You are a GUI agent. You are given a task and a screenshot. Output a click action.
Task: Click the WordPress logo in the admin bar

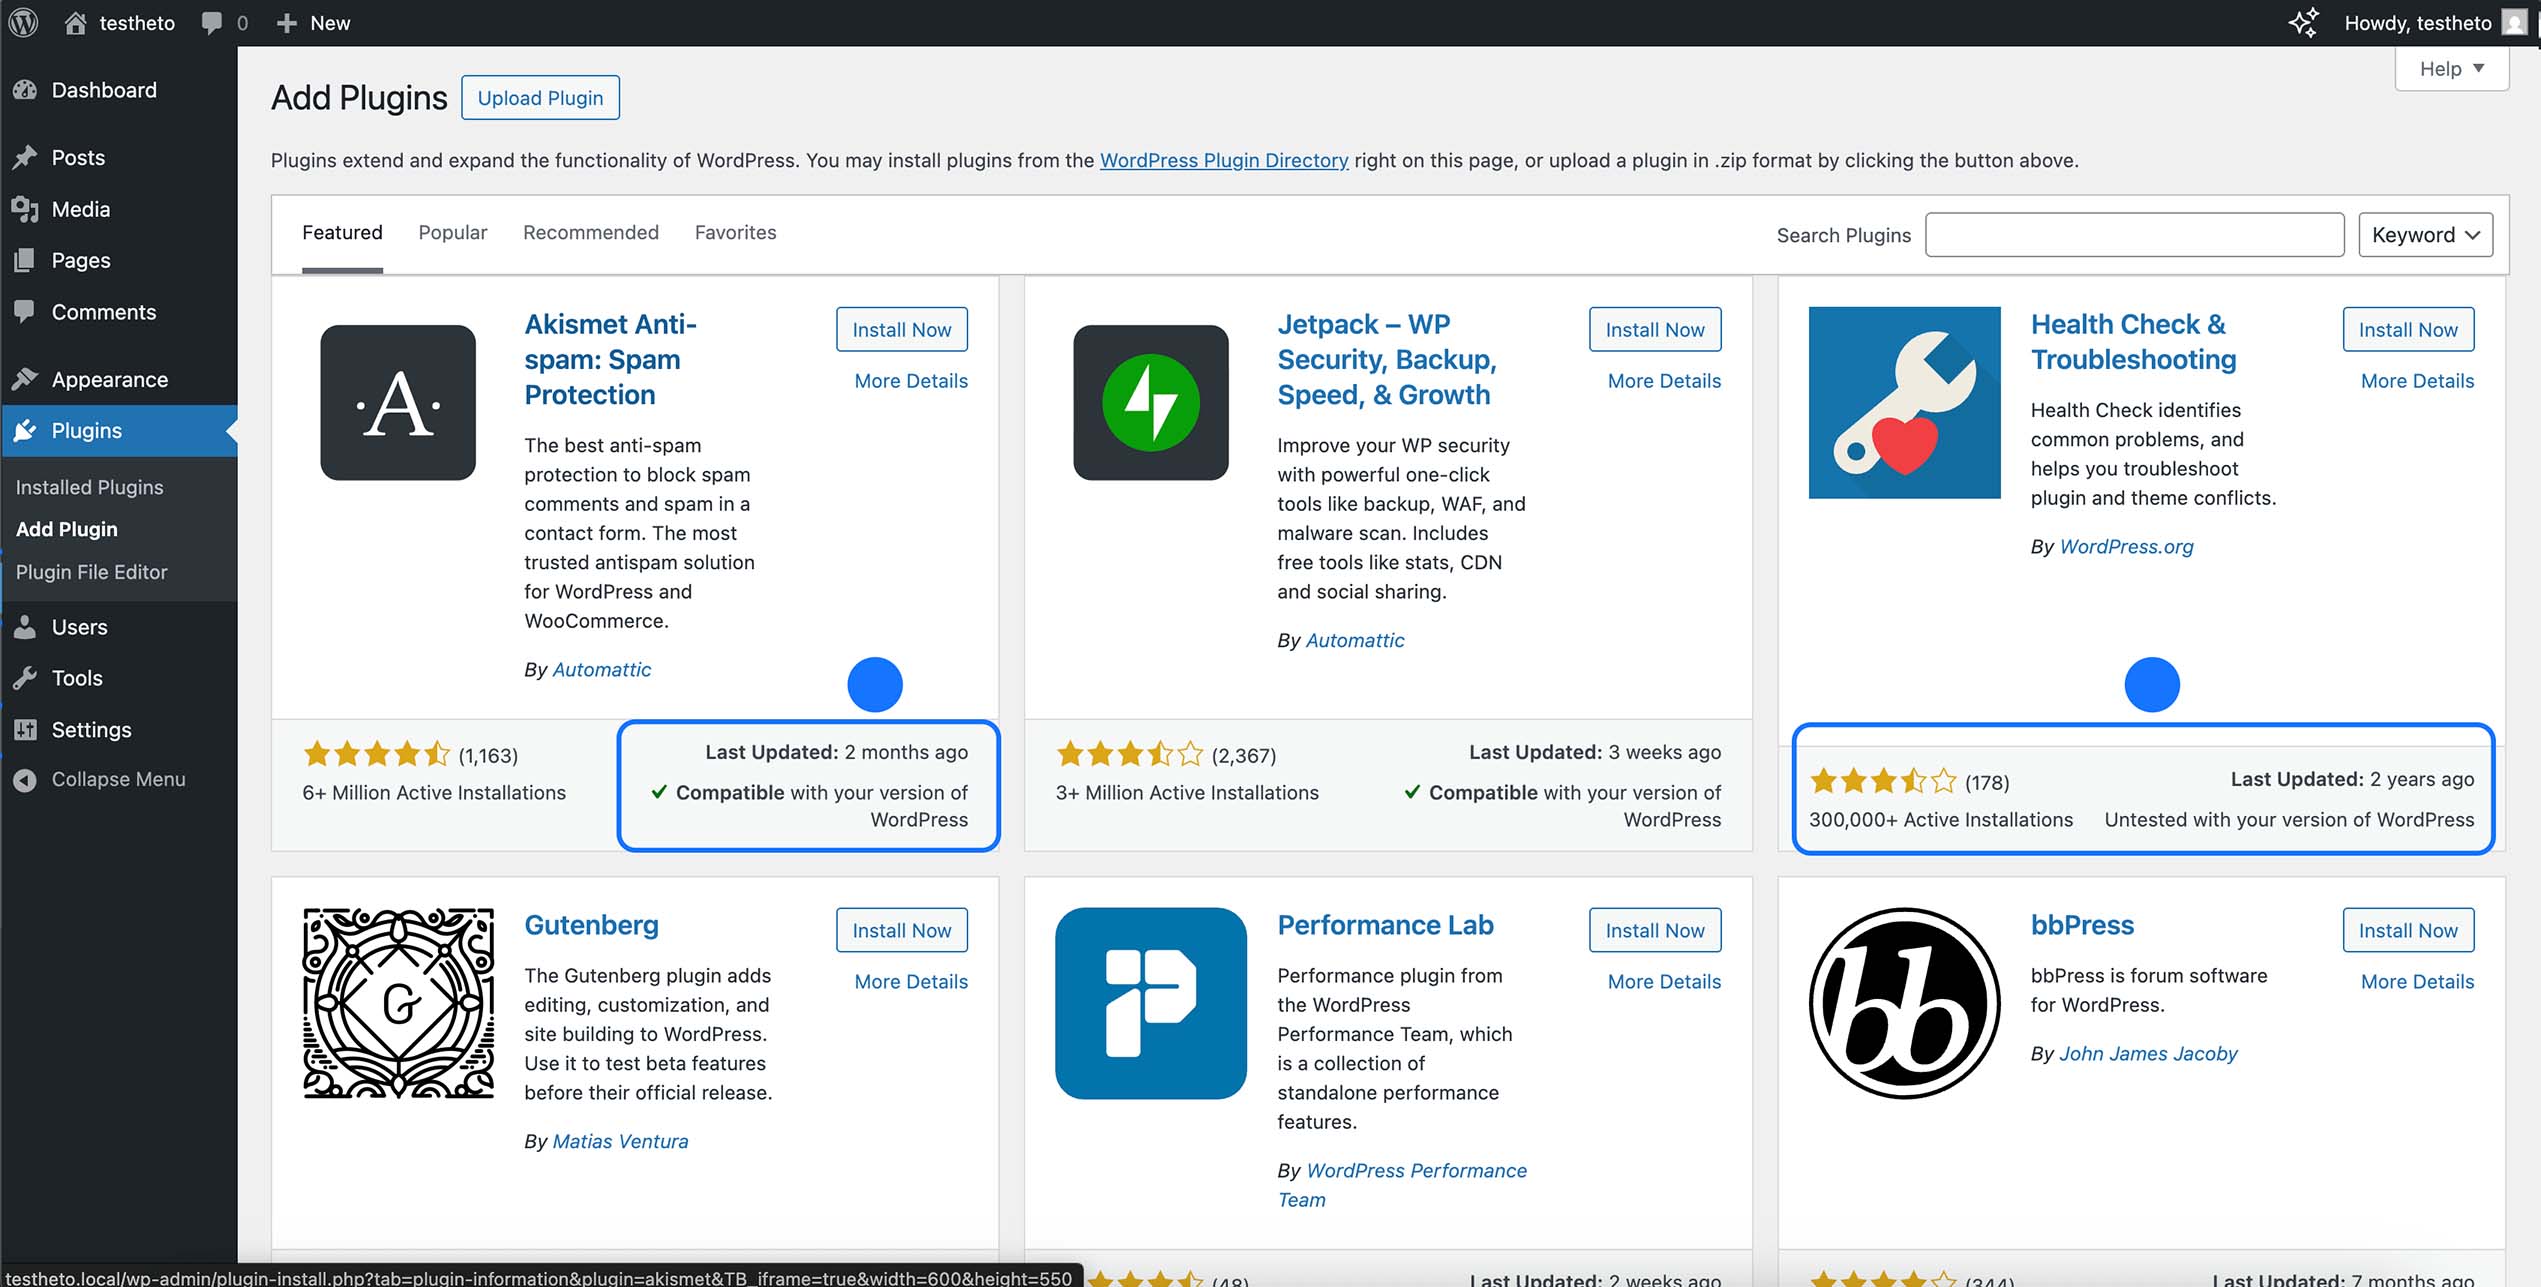click(22, 22)
